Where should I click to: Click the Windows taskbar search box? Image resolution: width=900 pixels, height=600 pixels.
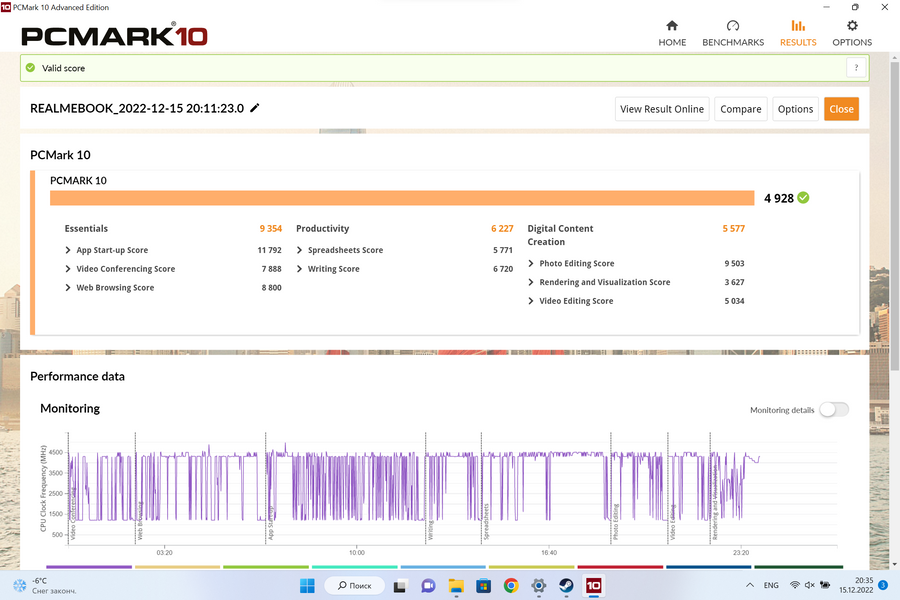pos(355,585)
